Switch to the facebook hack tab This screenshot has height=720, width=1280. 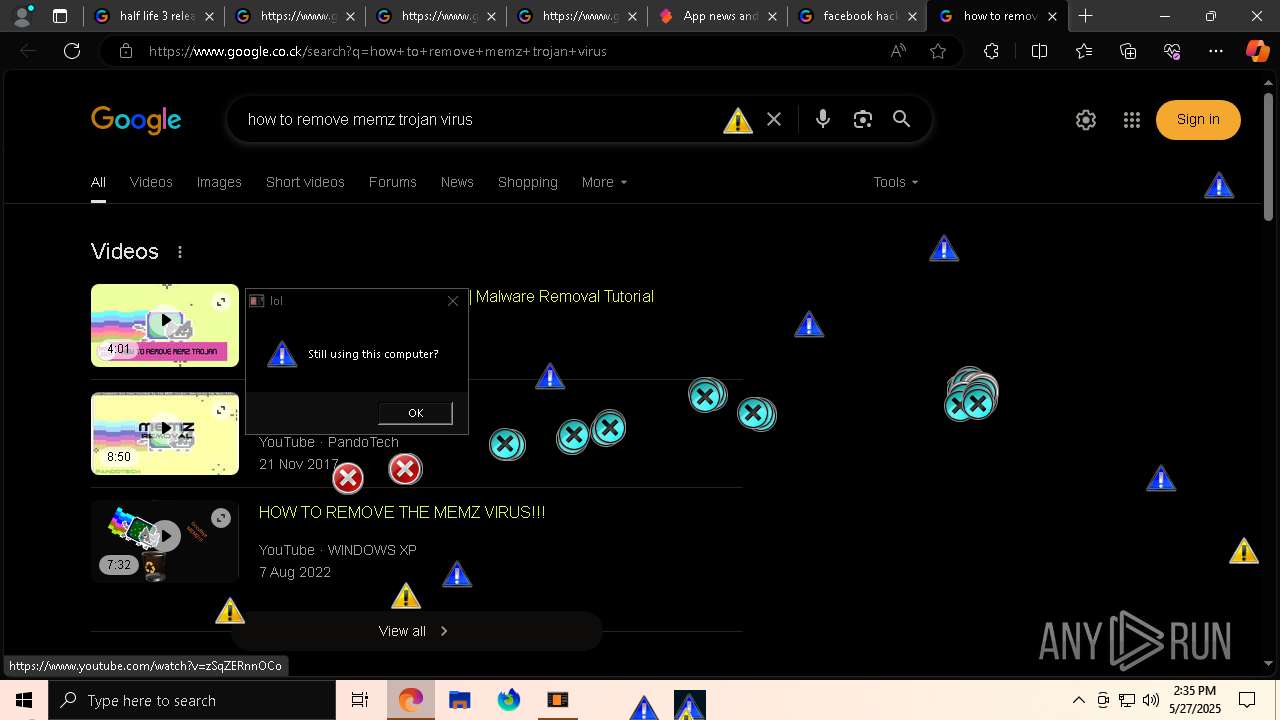point(858,16)
